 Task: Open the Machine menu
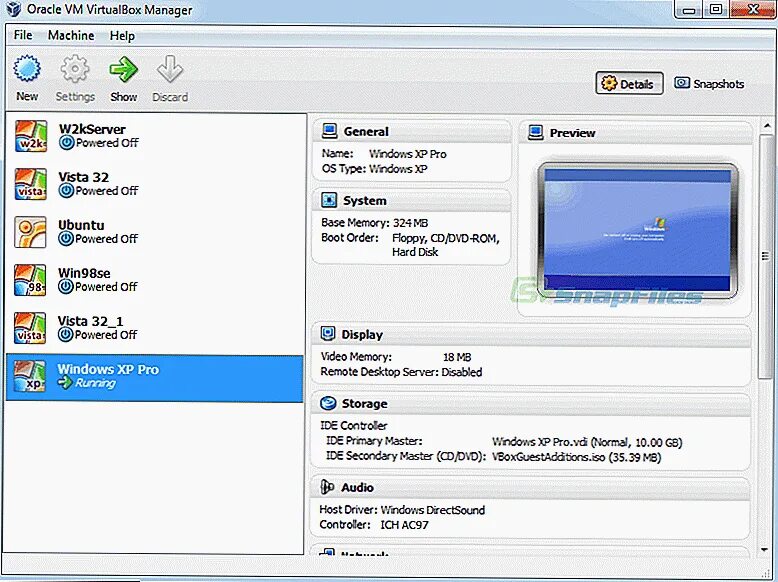[x=71, y=35]
